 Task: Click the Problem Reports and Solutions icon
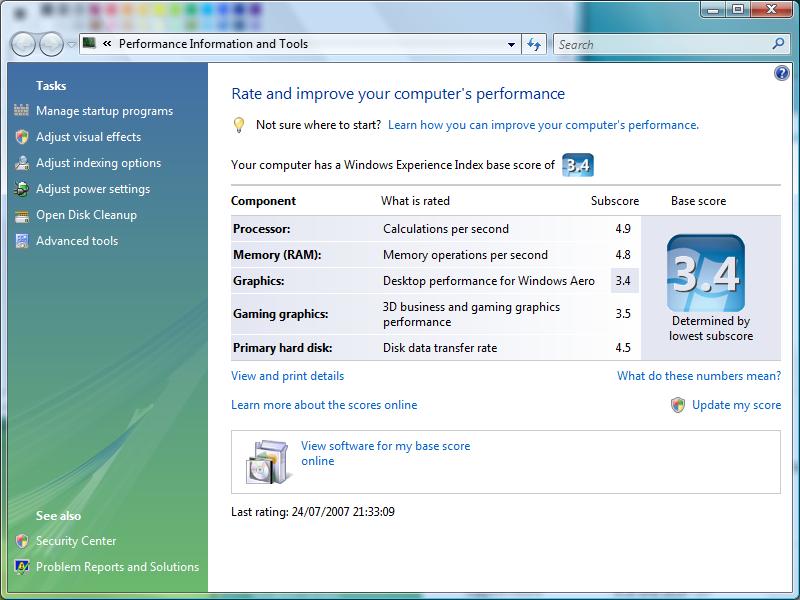[x=22, y=567]
